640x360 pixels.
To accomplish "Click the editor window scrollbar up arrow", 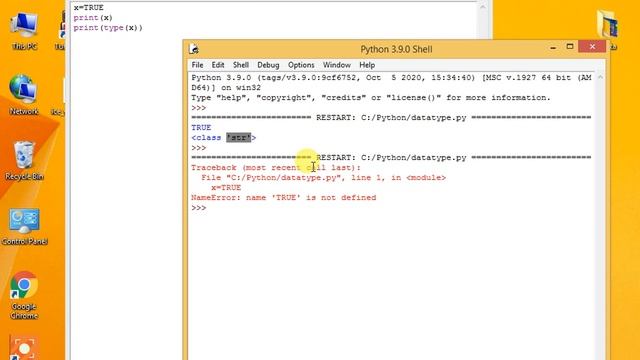I will point(483,7).
